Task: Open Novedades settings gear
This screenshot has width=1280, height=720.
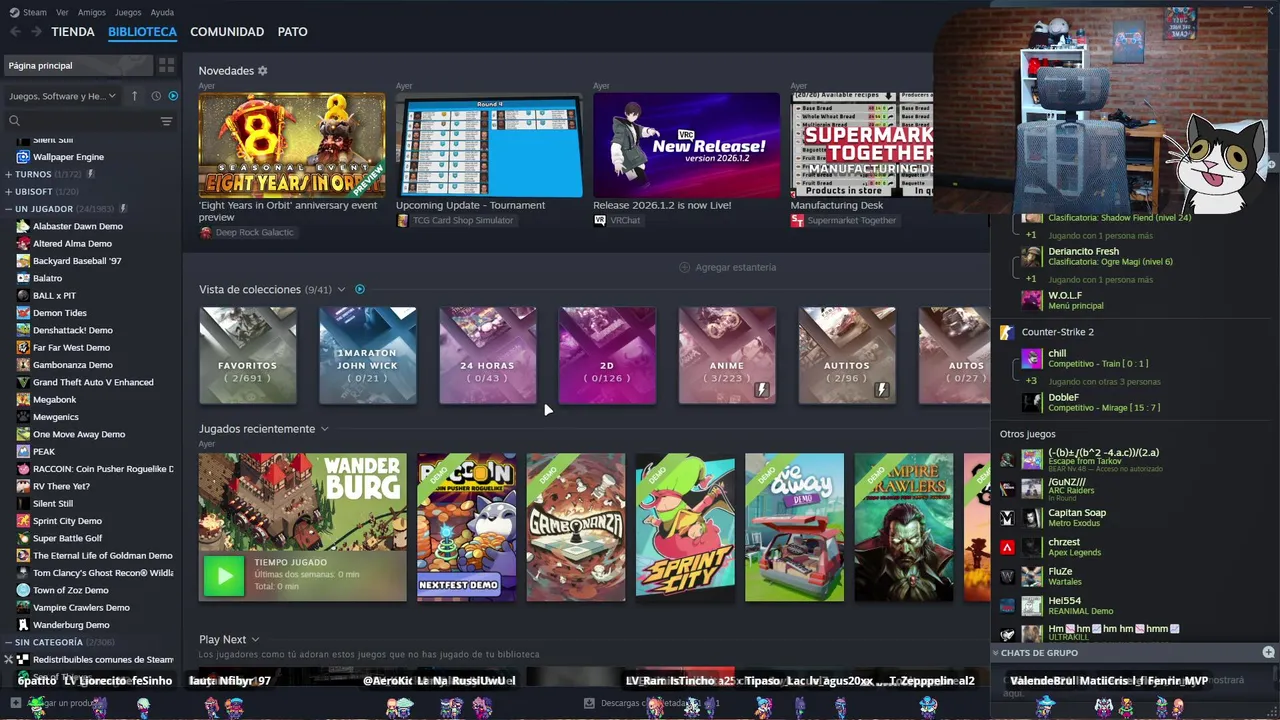Action: [263, 71]
